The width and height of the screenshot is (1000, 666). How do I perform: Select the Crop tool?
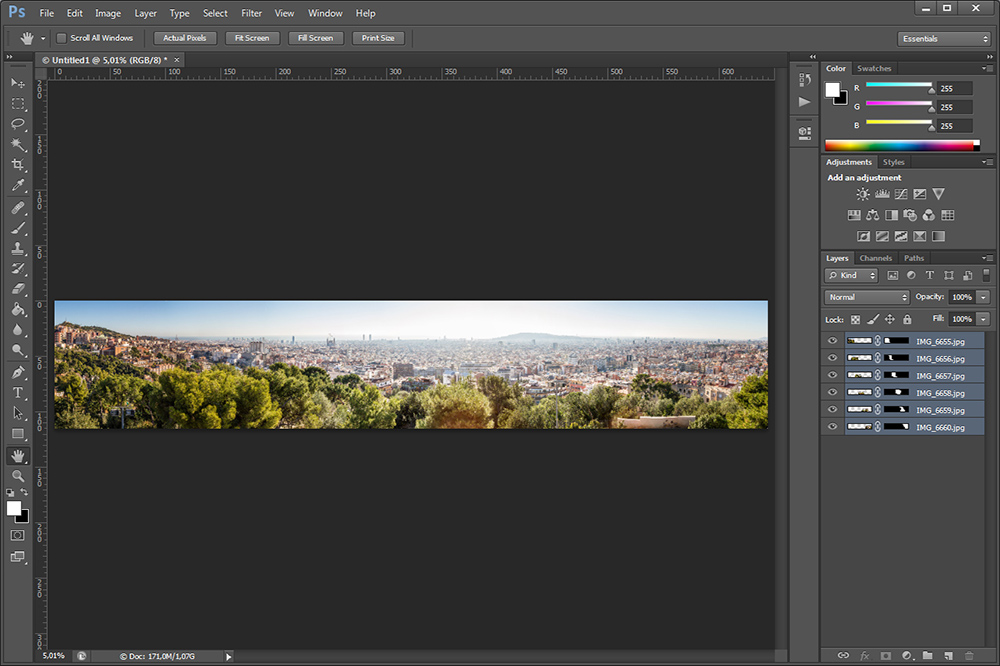point(18,165)
